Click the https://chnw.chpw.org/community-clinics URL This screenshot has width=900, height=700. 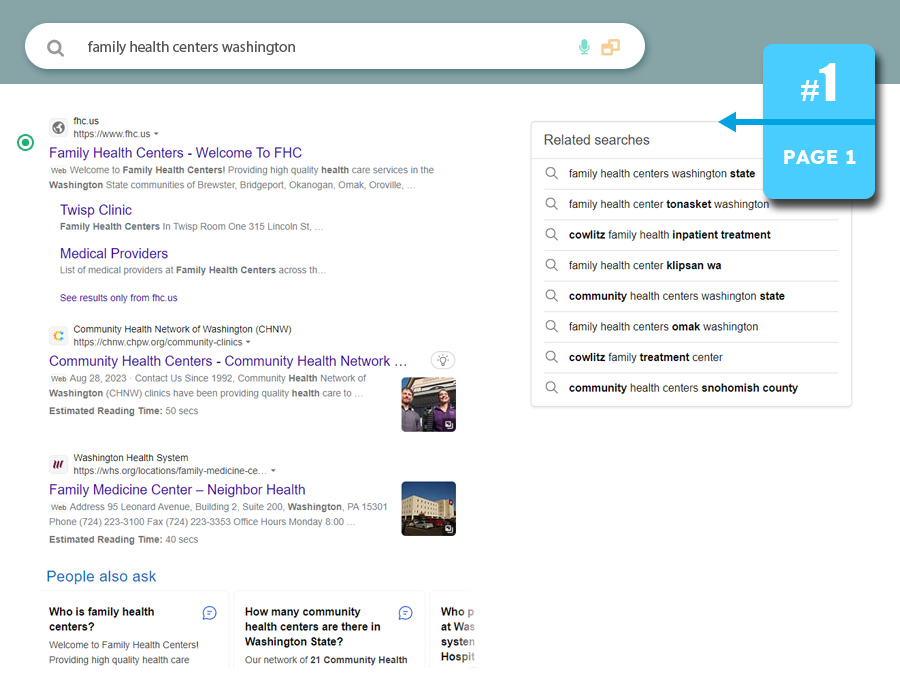coord(158,342)
